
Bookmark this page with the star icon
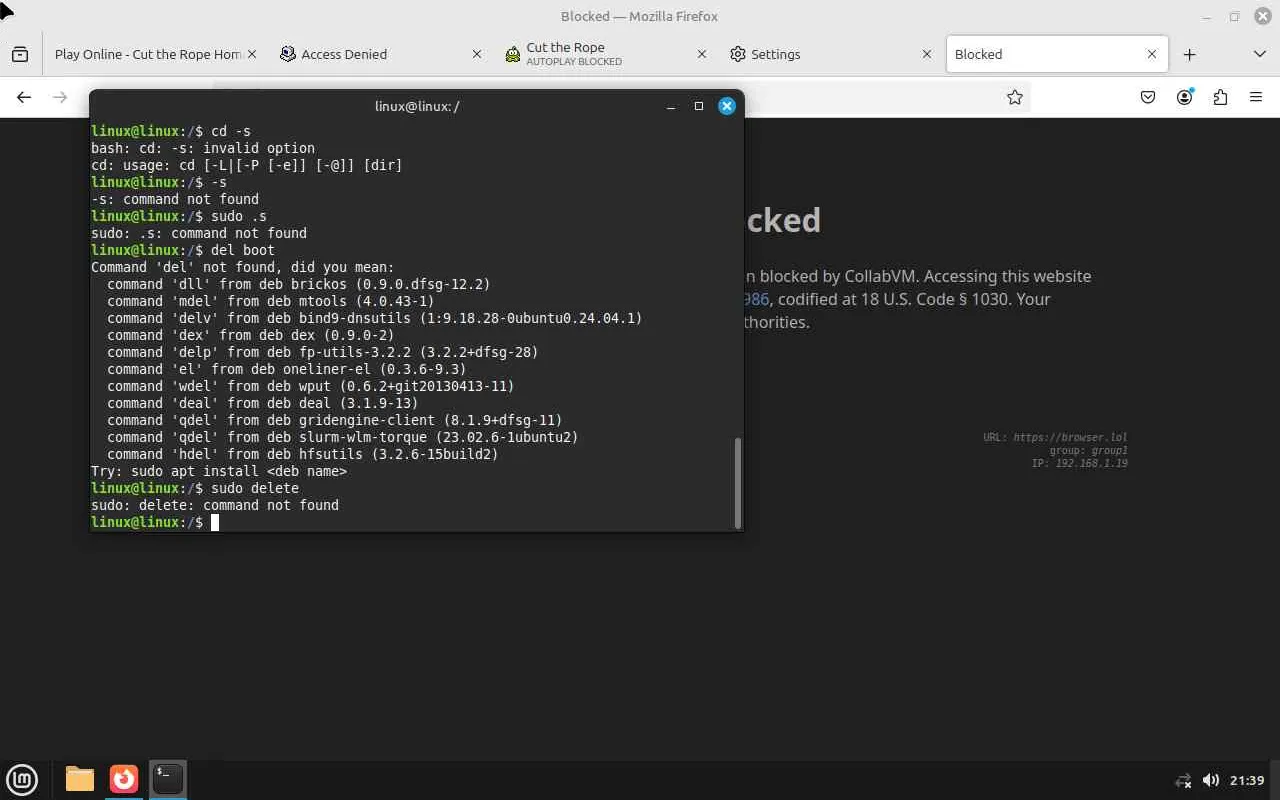(1015, 97)
